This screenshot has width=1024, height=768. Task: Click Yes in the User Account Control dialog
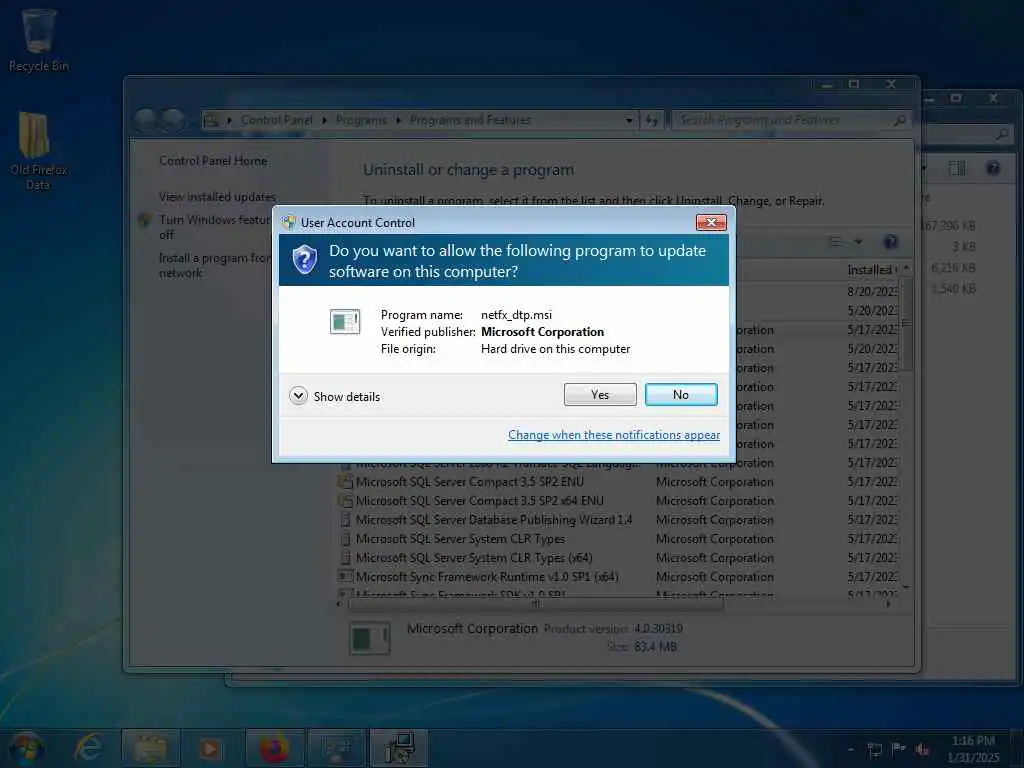point(600,394)
